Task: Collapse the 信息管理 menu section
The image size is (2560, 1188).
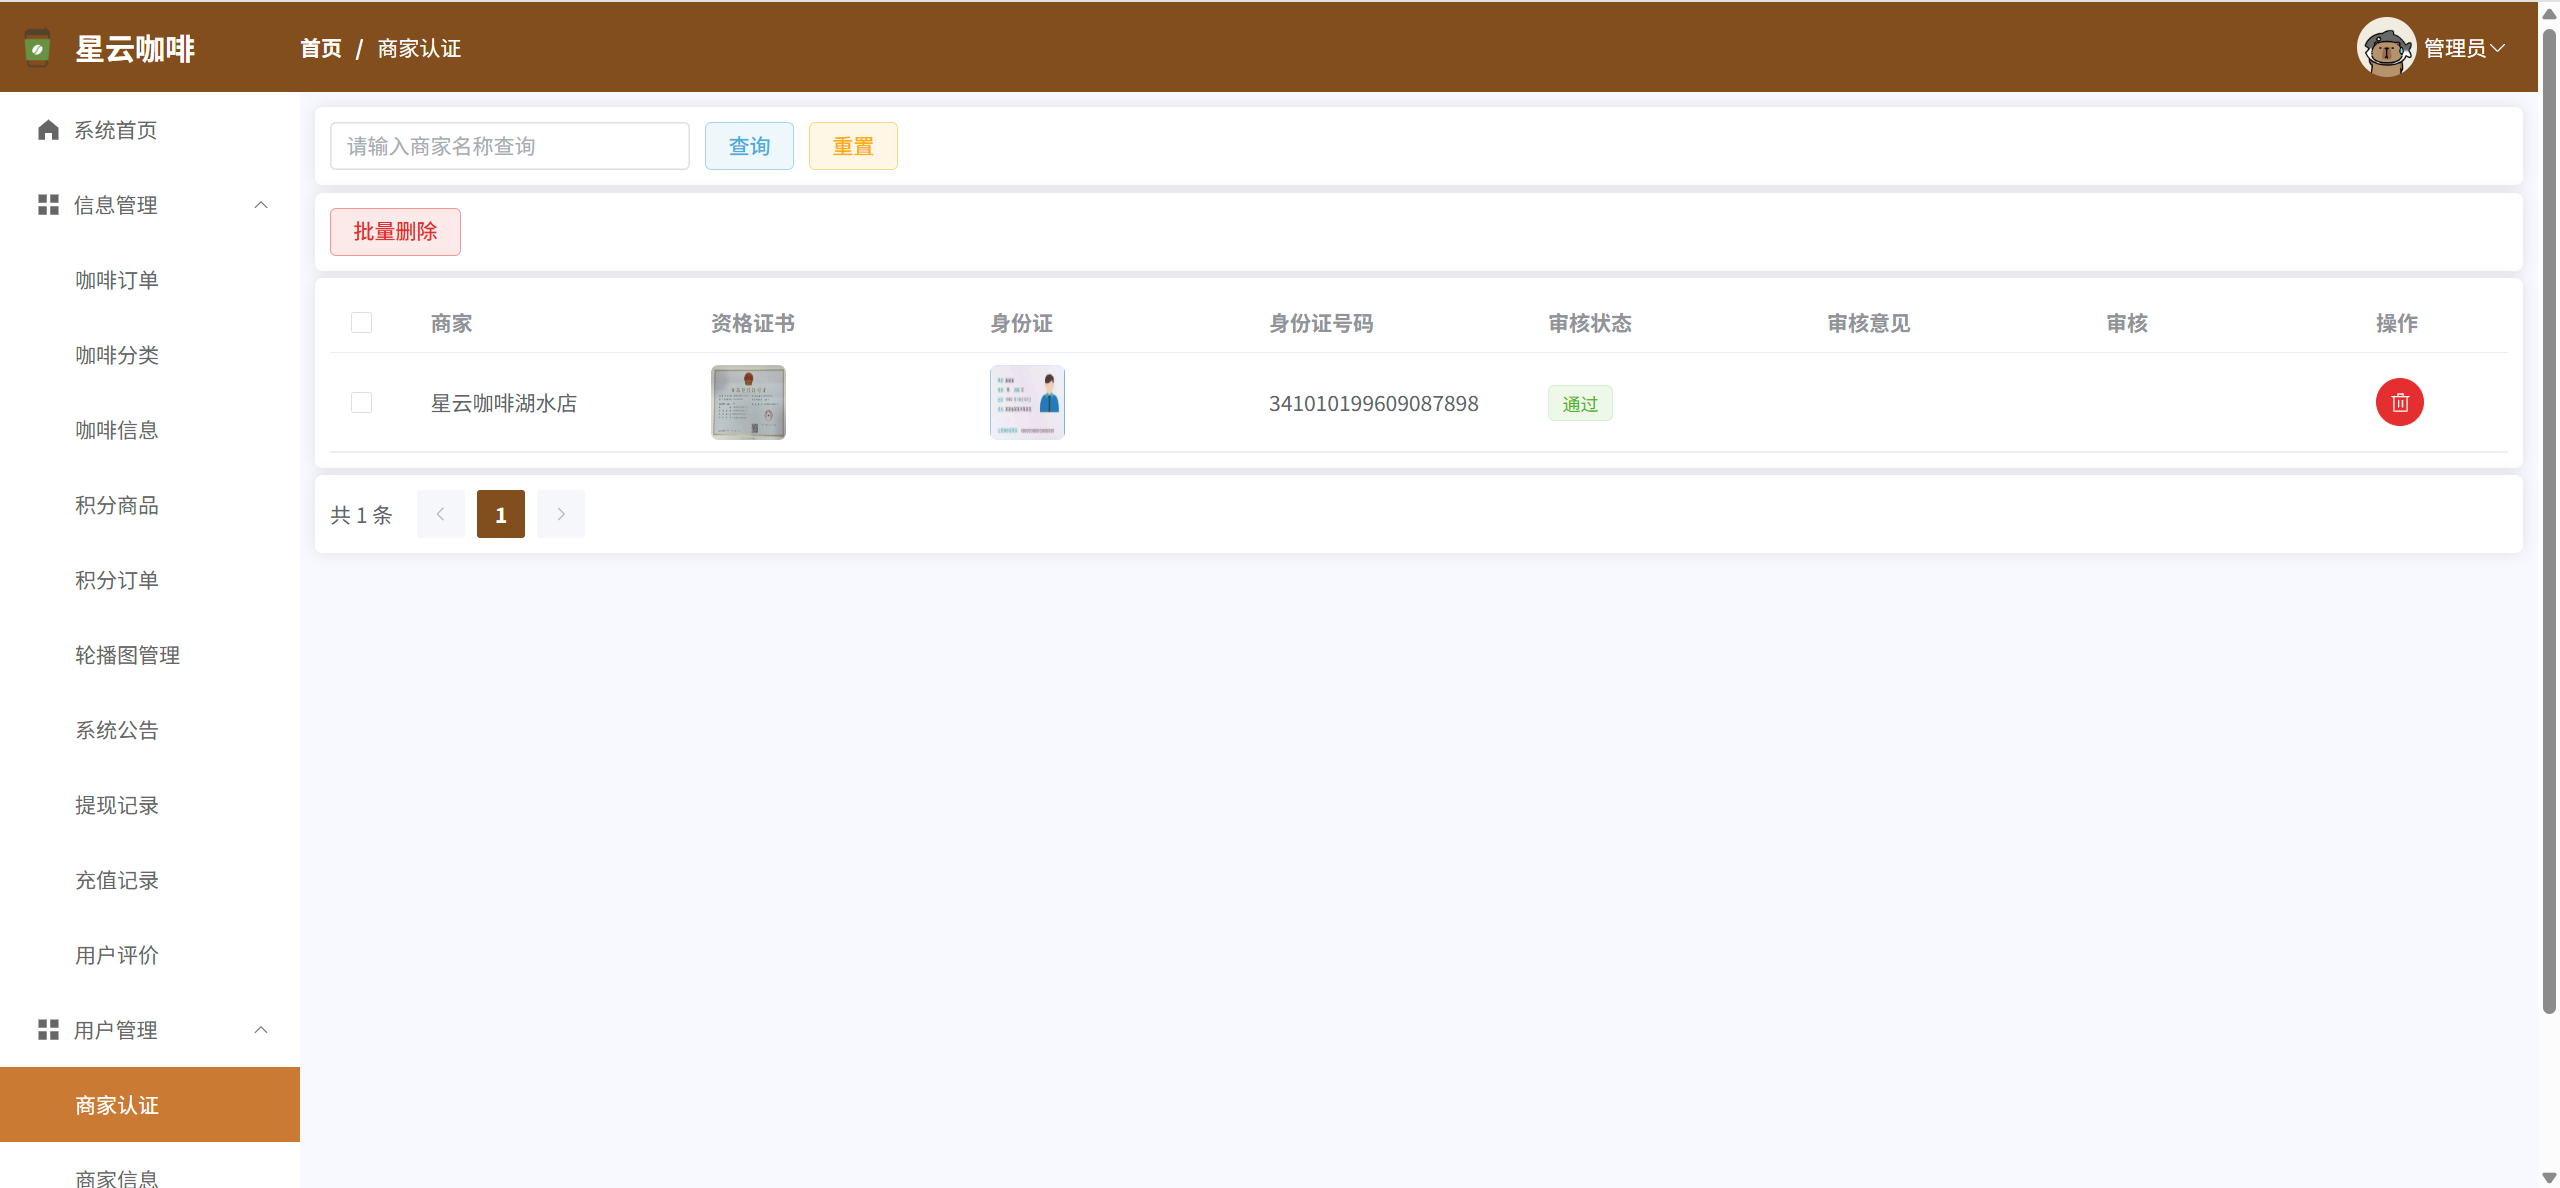Action: coord(261,205)
